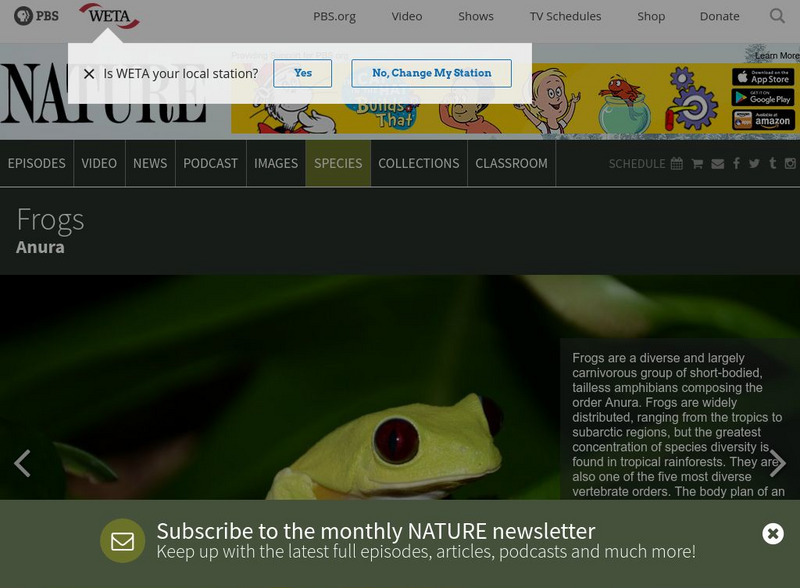Open the Instagram icon
The height and width of the screenshot is (588, 800).
pos(790,163)
